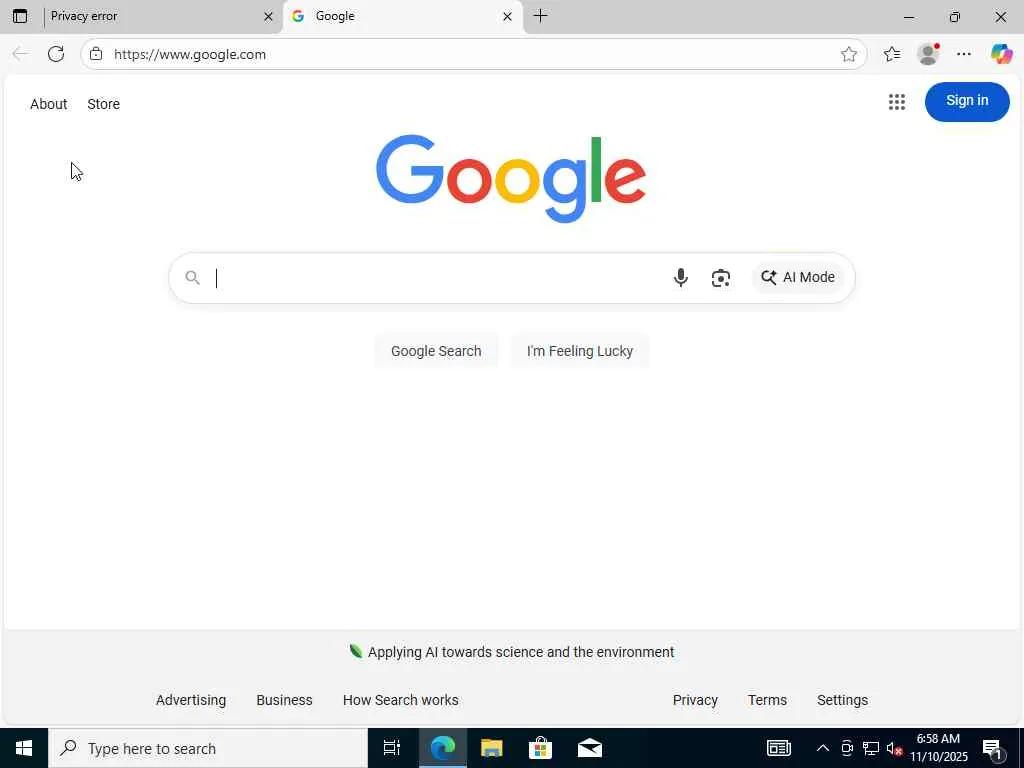Open Settings and more ellipsis menu
Screen dimensions: 1024x768
pyautogui.click(x=964, y=54)
